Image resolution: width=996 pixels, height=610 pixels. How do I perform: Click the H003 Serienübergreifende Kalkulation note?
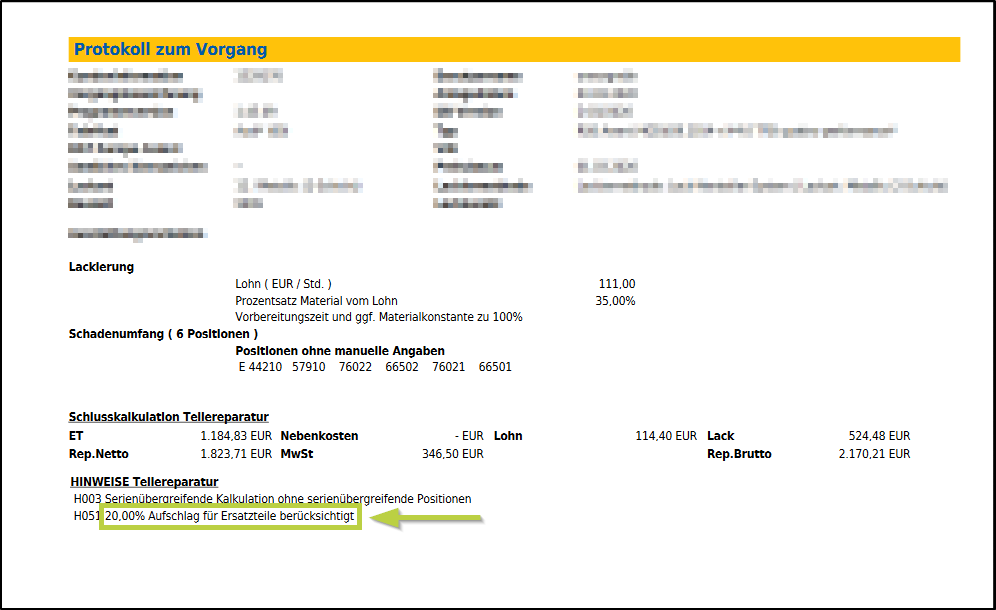pyautogui.click(x=272, y=498)
